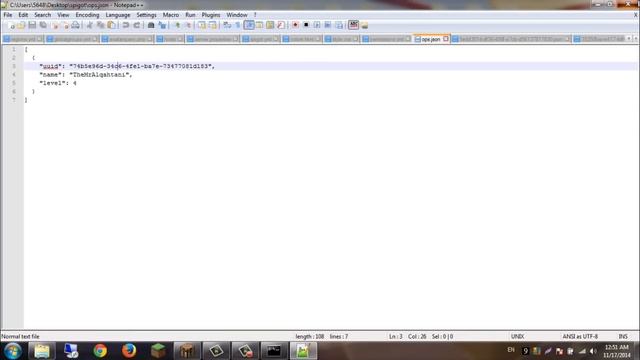
Task: Toggle the INS insert mode indicator
Action: (x=623, y=337)
